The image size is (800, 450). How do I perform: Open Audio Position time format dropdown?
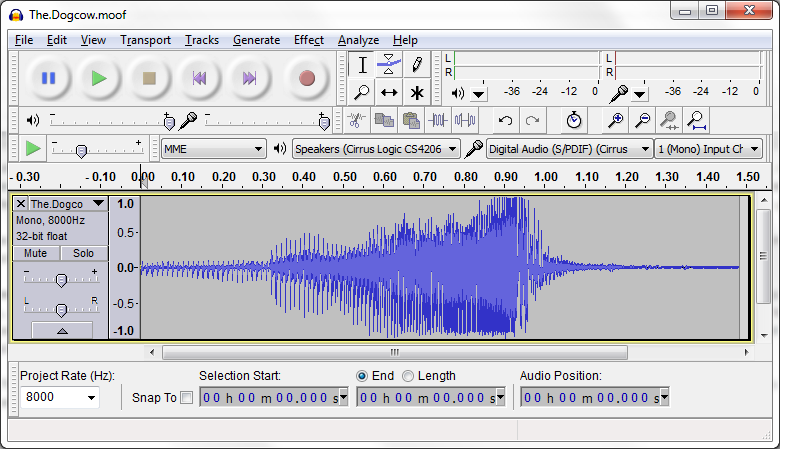coord(664,397)
